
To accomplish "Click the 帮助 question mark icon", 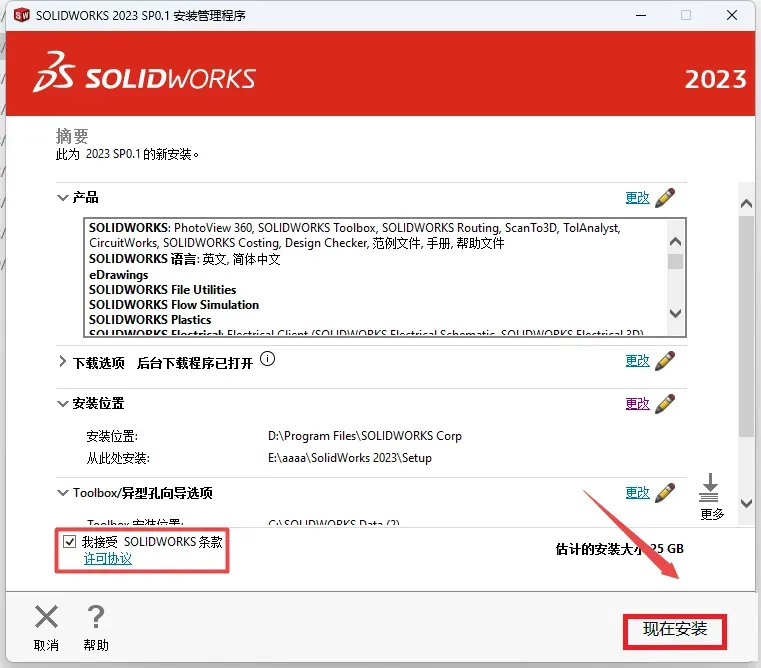I will click(96, 617).
